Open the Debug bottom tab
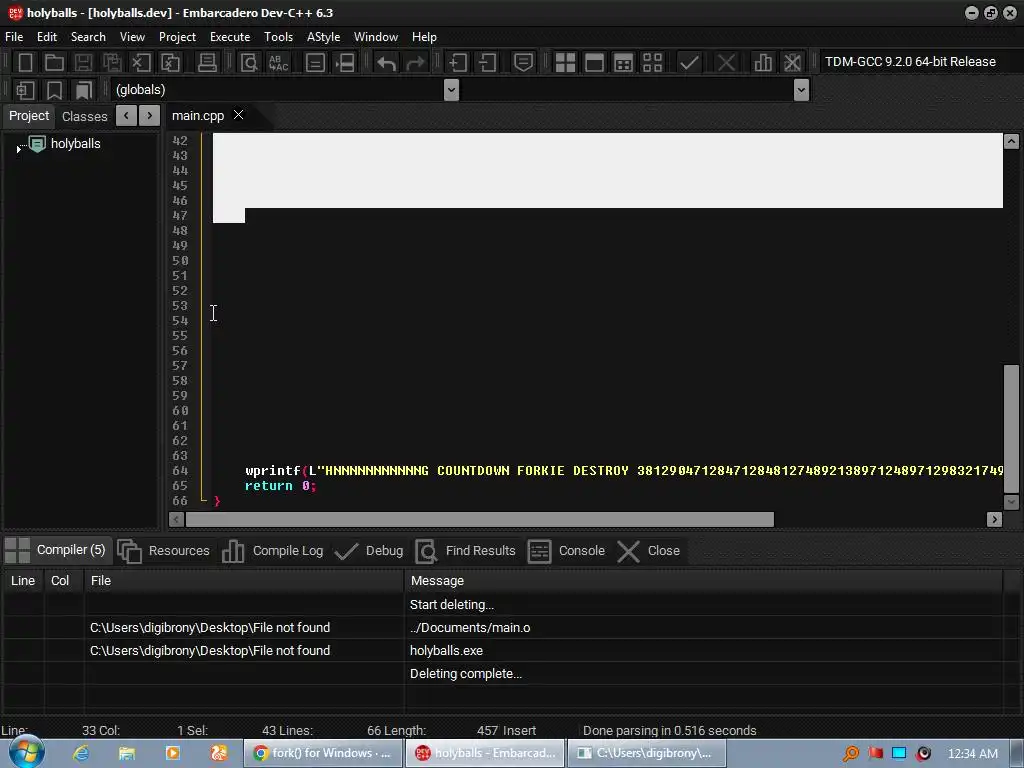 click(369, 551)
